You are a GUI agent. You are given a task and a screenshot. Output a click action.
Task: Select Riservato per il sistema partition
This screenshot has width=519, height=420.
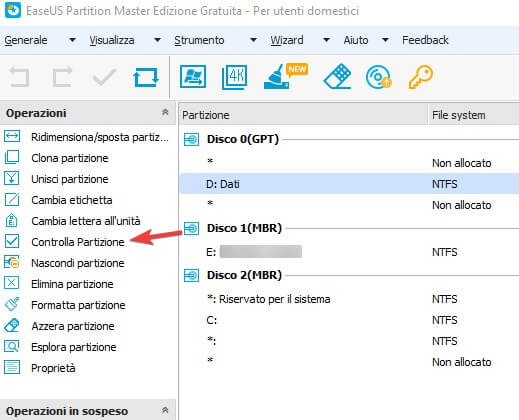coord(349,299)
